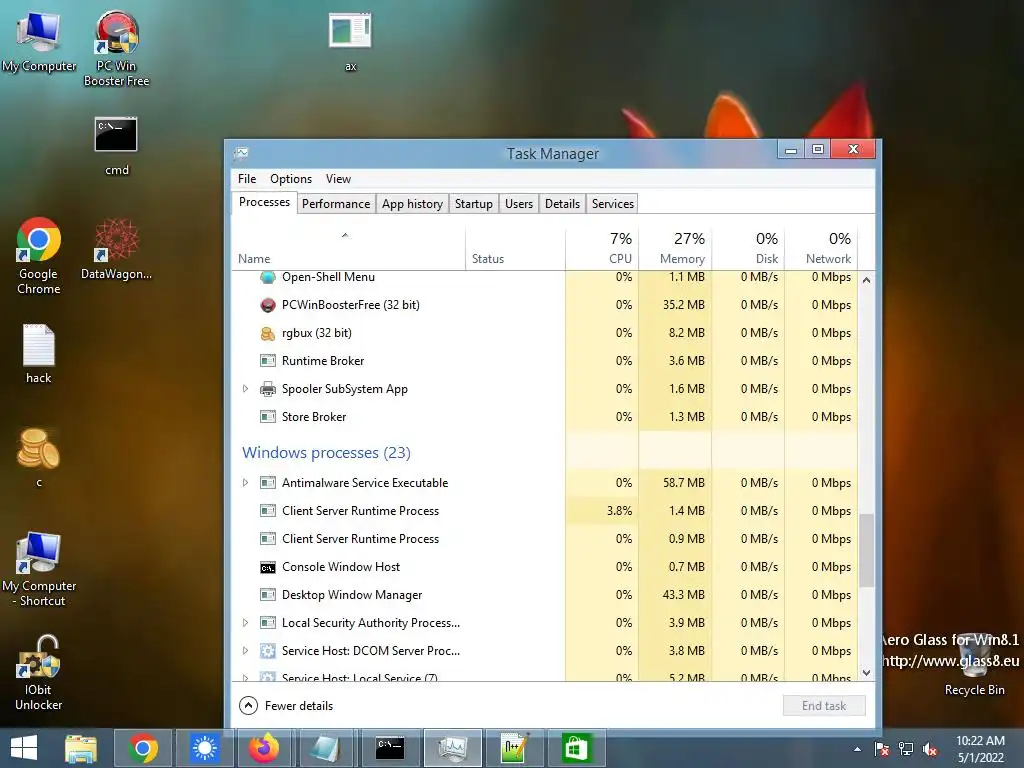The height and width of the screenshot is (768, 1024).
Task: Select the rgbux (32 bit) process
Action: click(x=545, y=333)
